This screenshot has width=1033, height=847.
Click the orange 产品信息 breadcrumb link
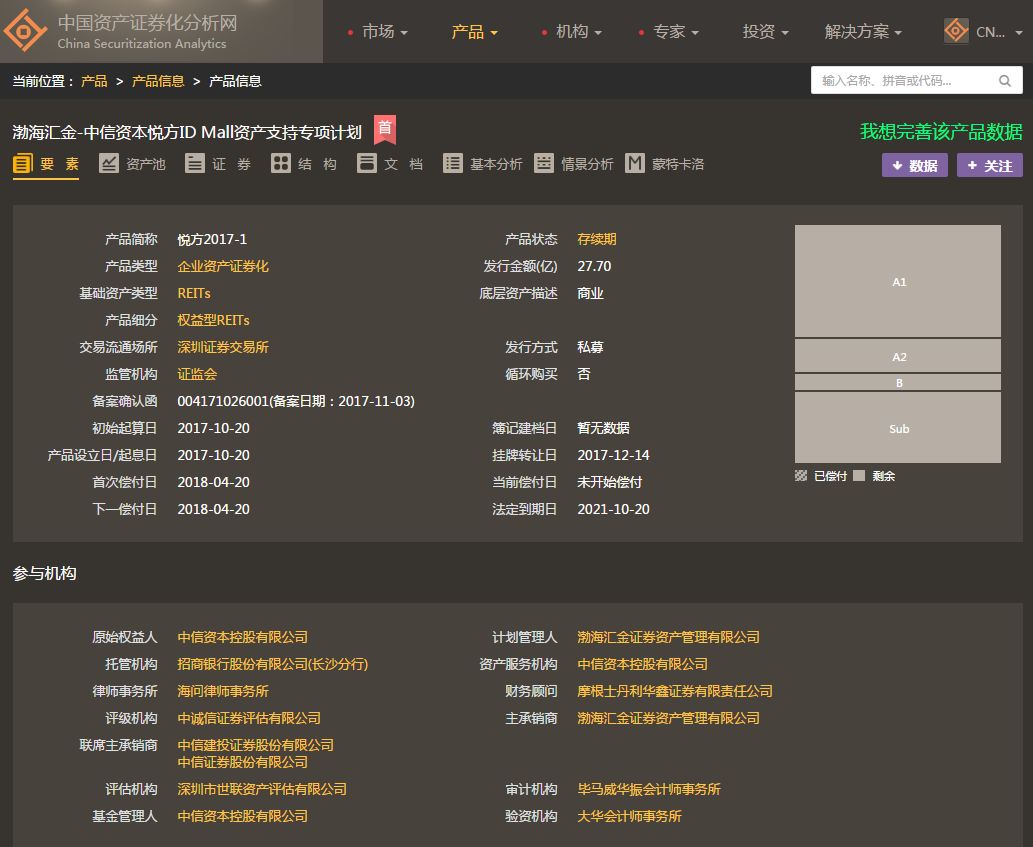158,81
